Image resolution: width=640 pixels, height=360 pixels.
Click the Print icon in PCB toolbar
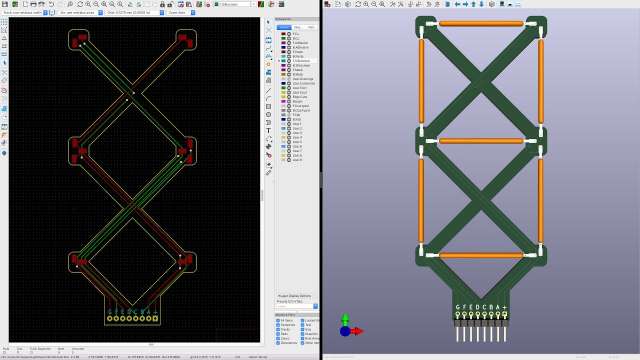pyautogui.click(x=33, y=4)
